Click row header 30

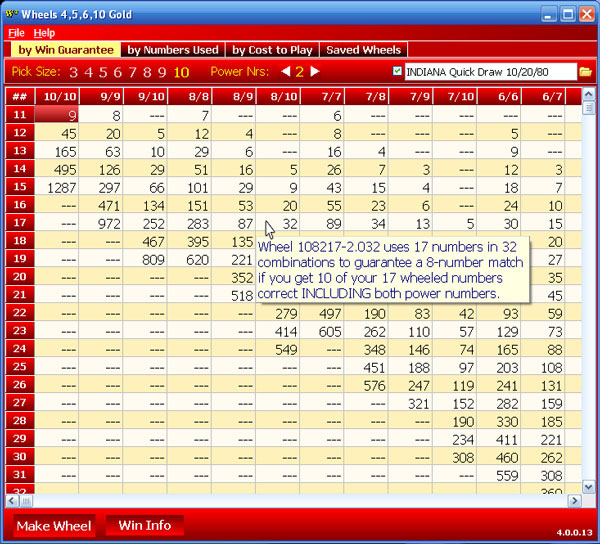click(20, 456)
